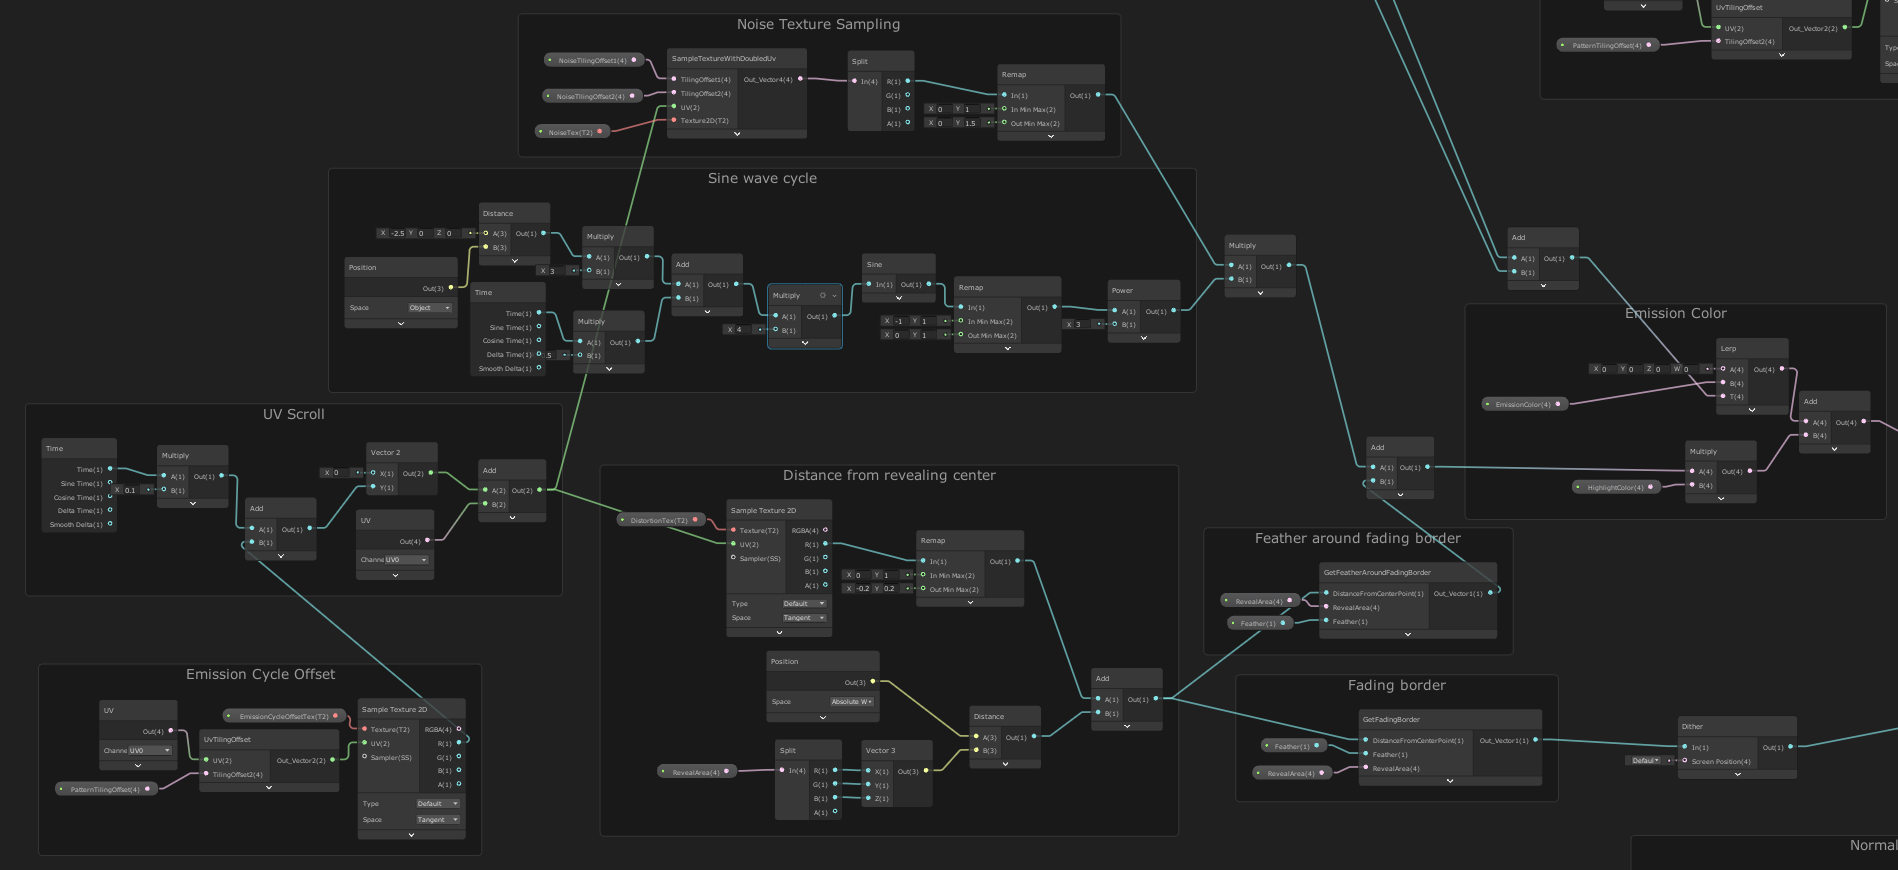The image size is (1898, 870).
Task: Collapse the Sine node preview chevron
Action: pyautogui.click(x=898, y=298)
